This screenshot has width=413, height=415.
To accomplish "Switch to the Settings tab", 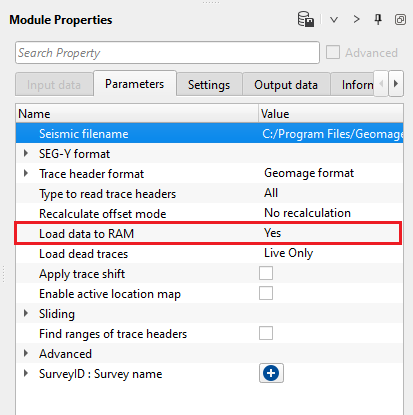I will pos(209,85).
